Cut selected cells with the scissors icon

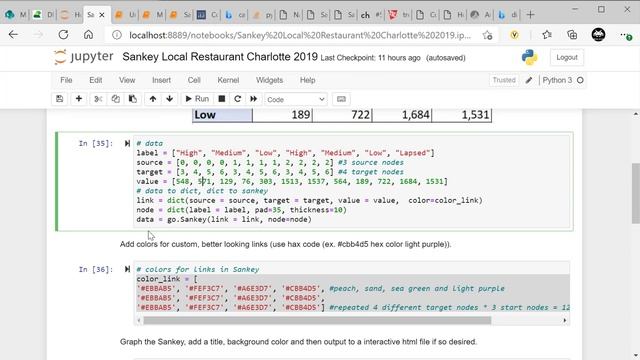point(98,99)
